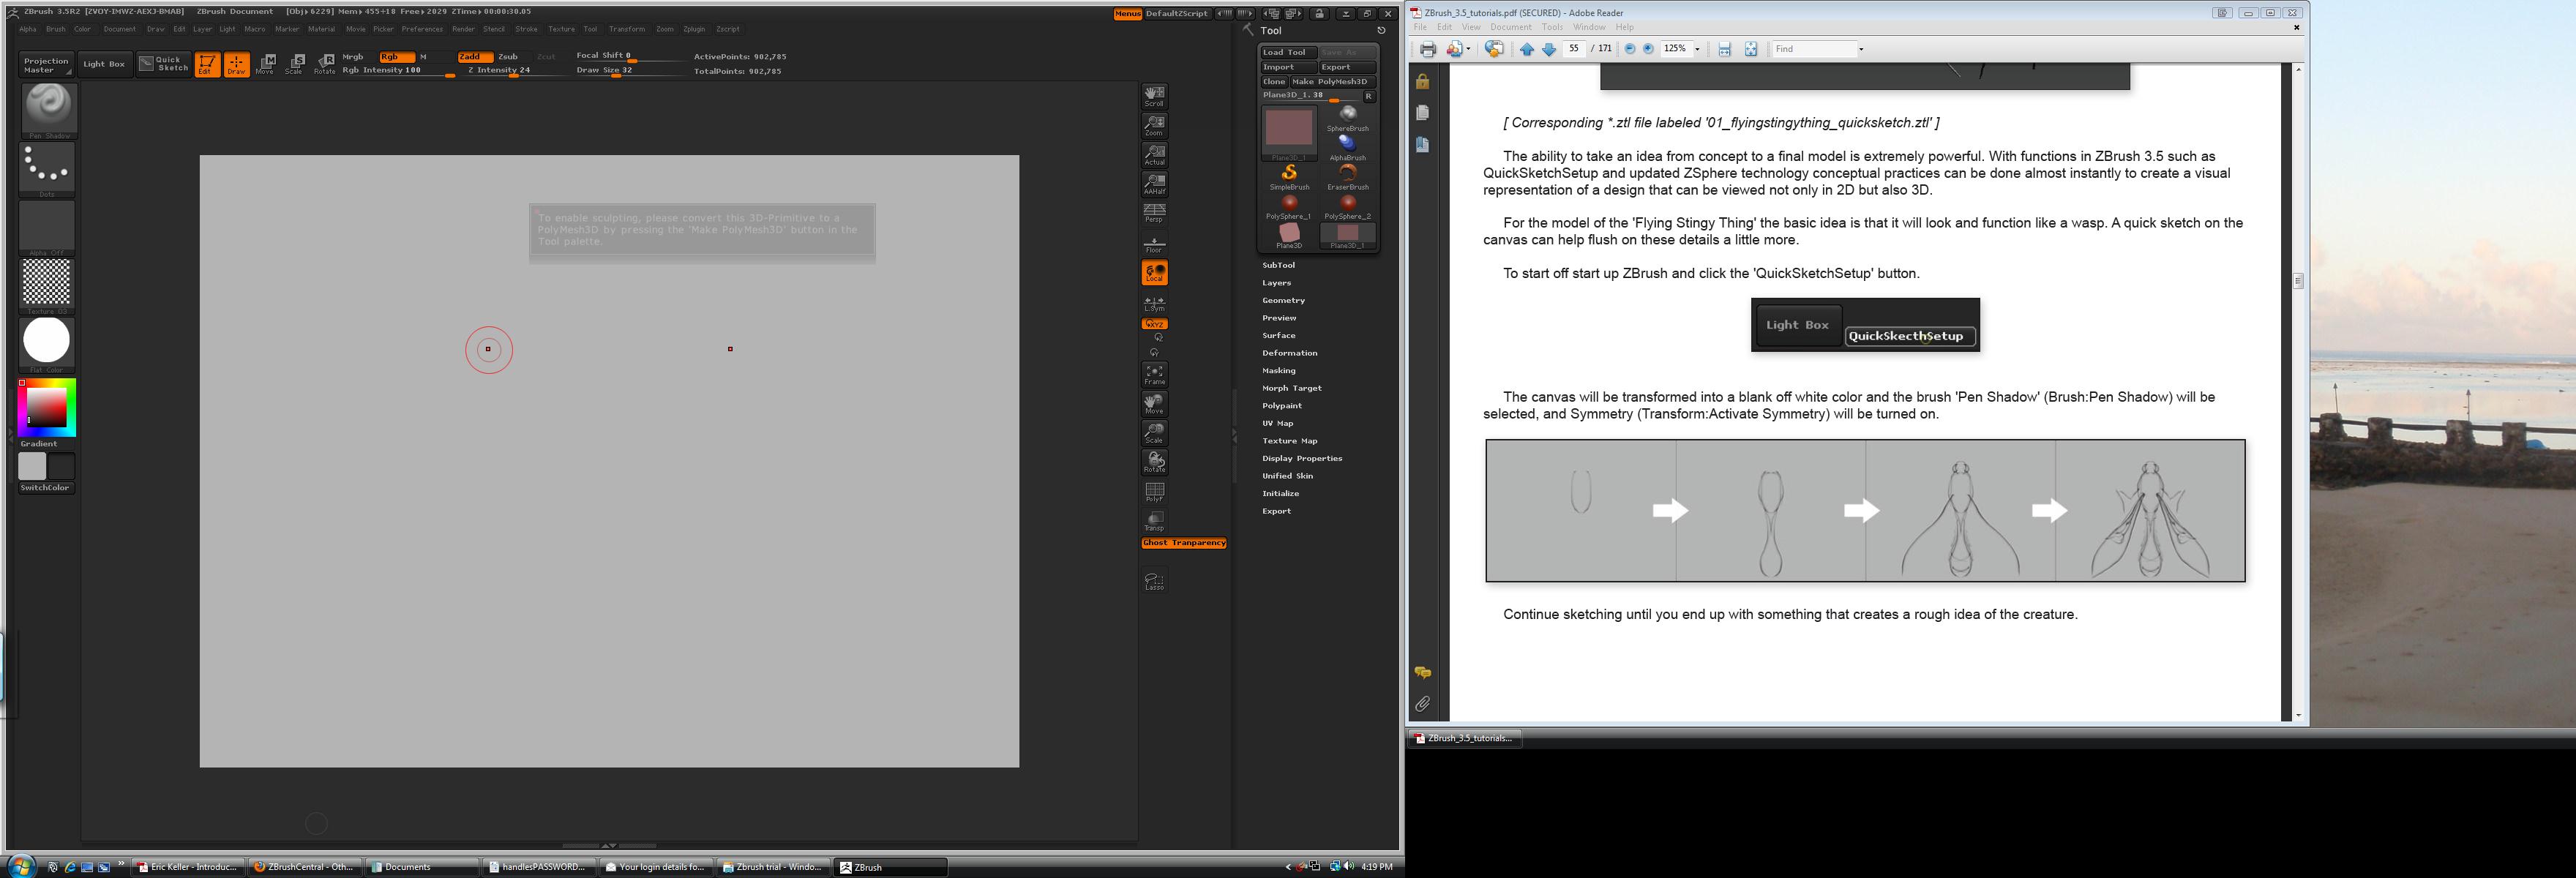Click the Rotate tool in top shelf
The width and height of the screenshot is (2576, 878).
click(x=325, y=64)
